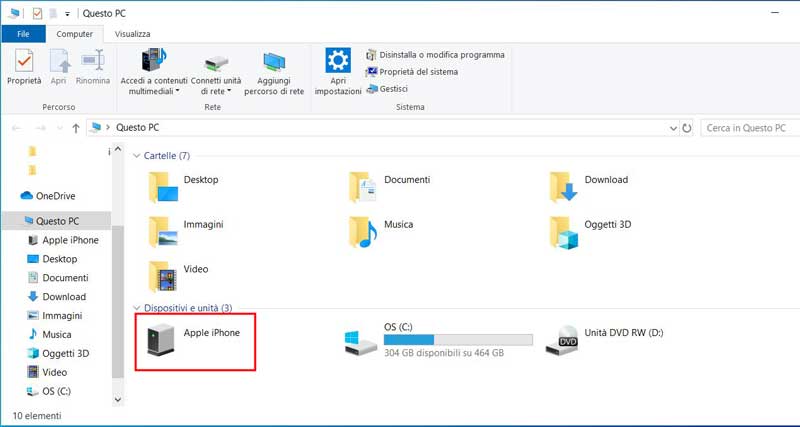The height and width of the screenshot is (427, 800).
Task: Click the Questo PC address bar path
Action: [x=138, y=128]
